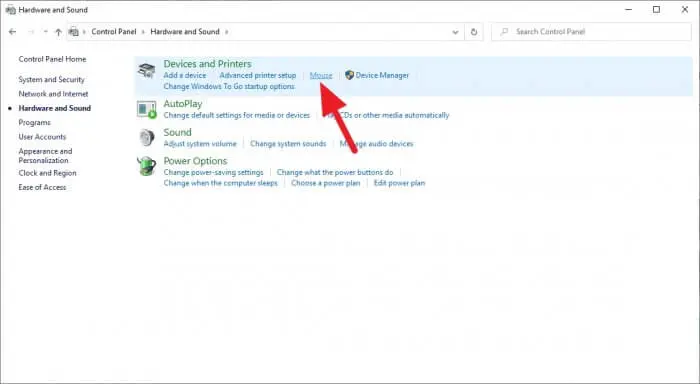Open Appearance and Personalization category
The image size is (700, 384).
click(x=45, y=155)
